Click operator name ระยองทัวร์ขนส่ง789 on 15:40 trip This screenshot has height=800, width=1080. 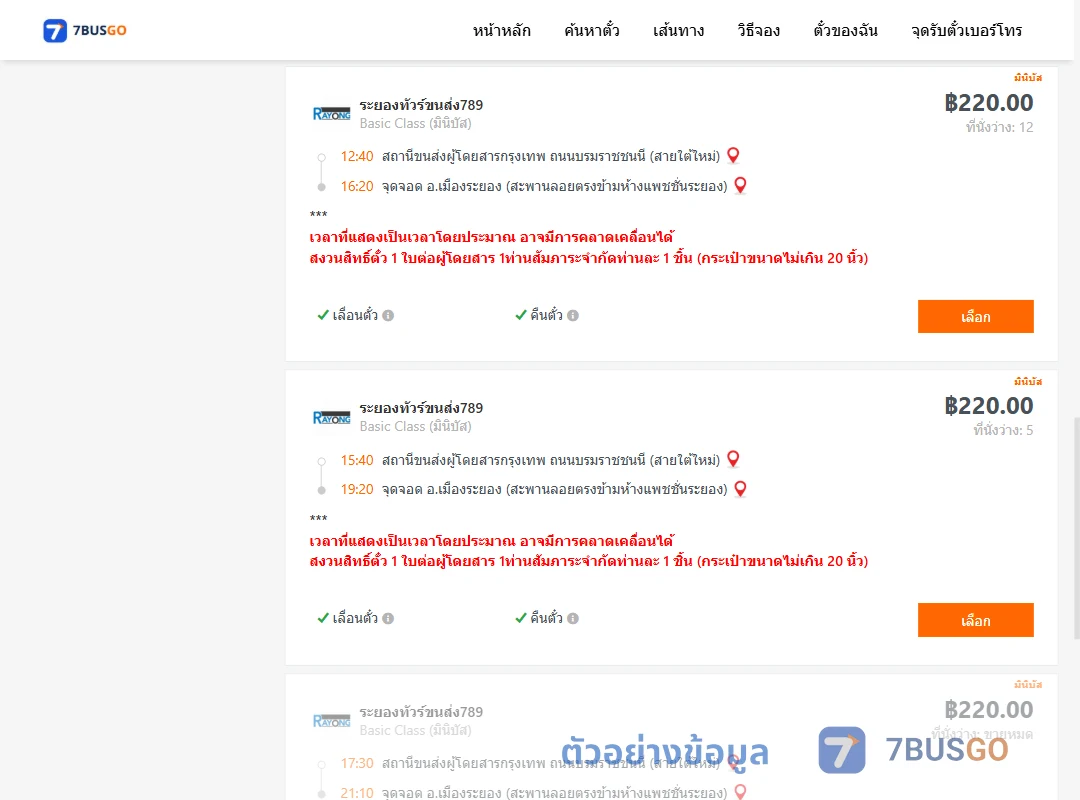[x=421, y=408]
